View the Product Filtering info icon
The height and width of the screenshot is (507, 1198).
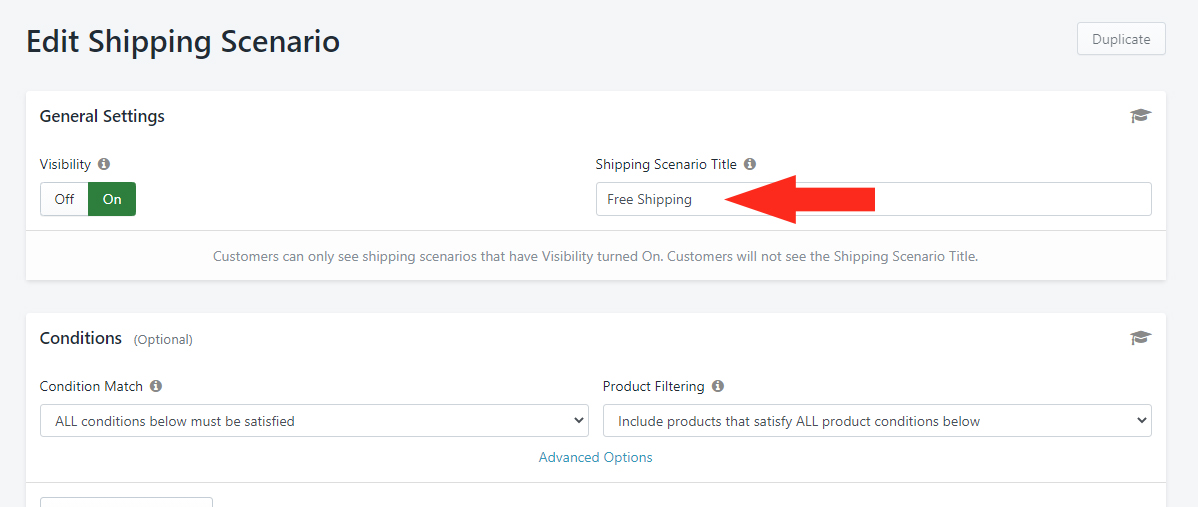click(x=717, y=386)
